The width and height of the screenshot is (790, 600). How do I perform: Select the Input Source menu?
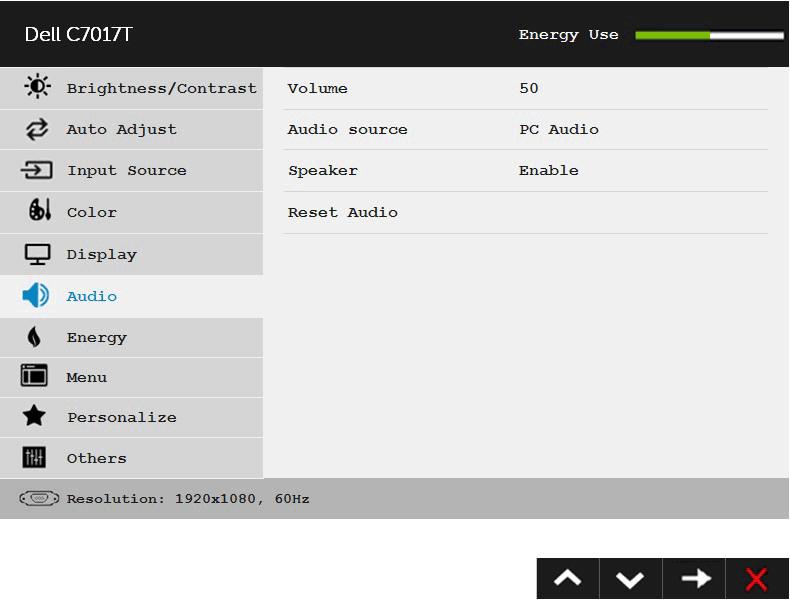[x=131, y=170]
